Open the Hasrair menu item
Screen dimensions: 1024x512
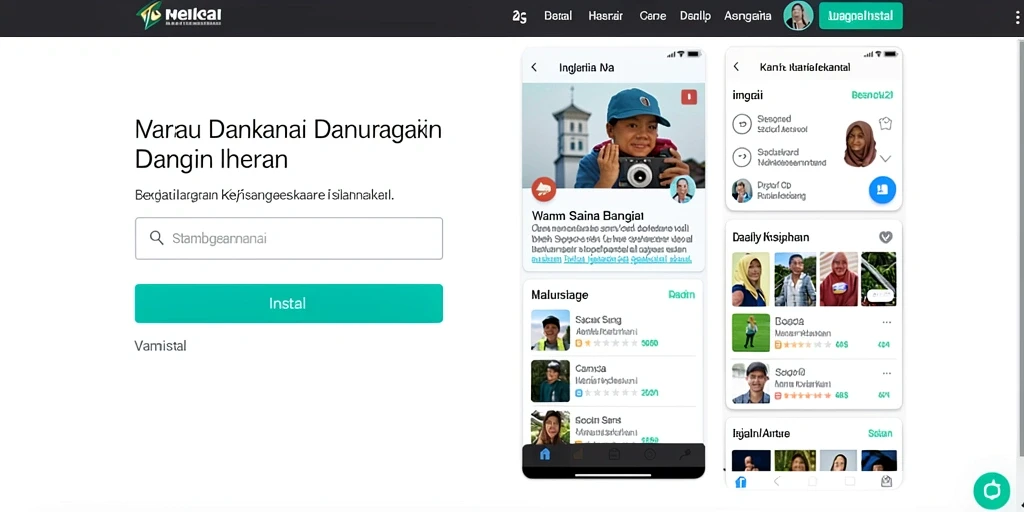pyautogui.click(x=605, y=16)
